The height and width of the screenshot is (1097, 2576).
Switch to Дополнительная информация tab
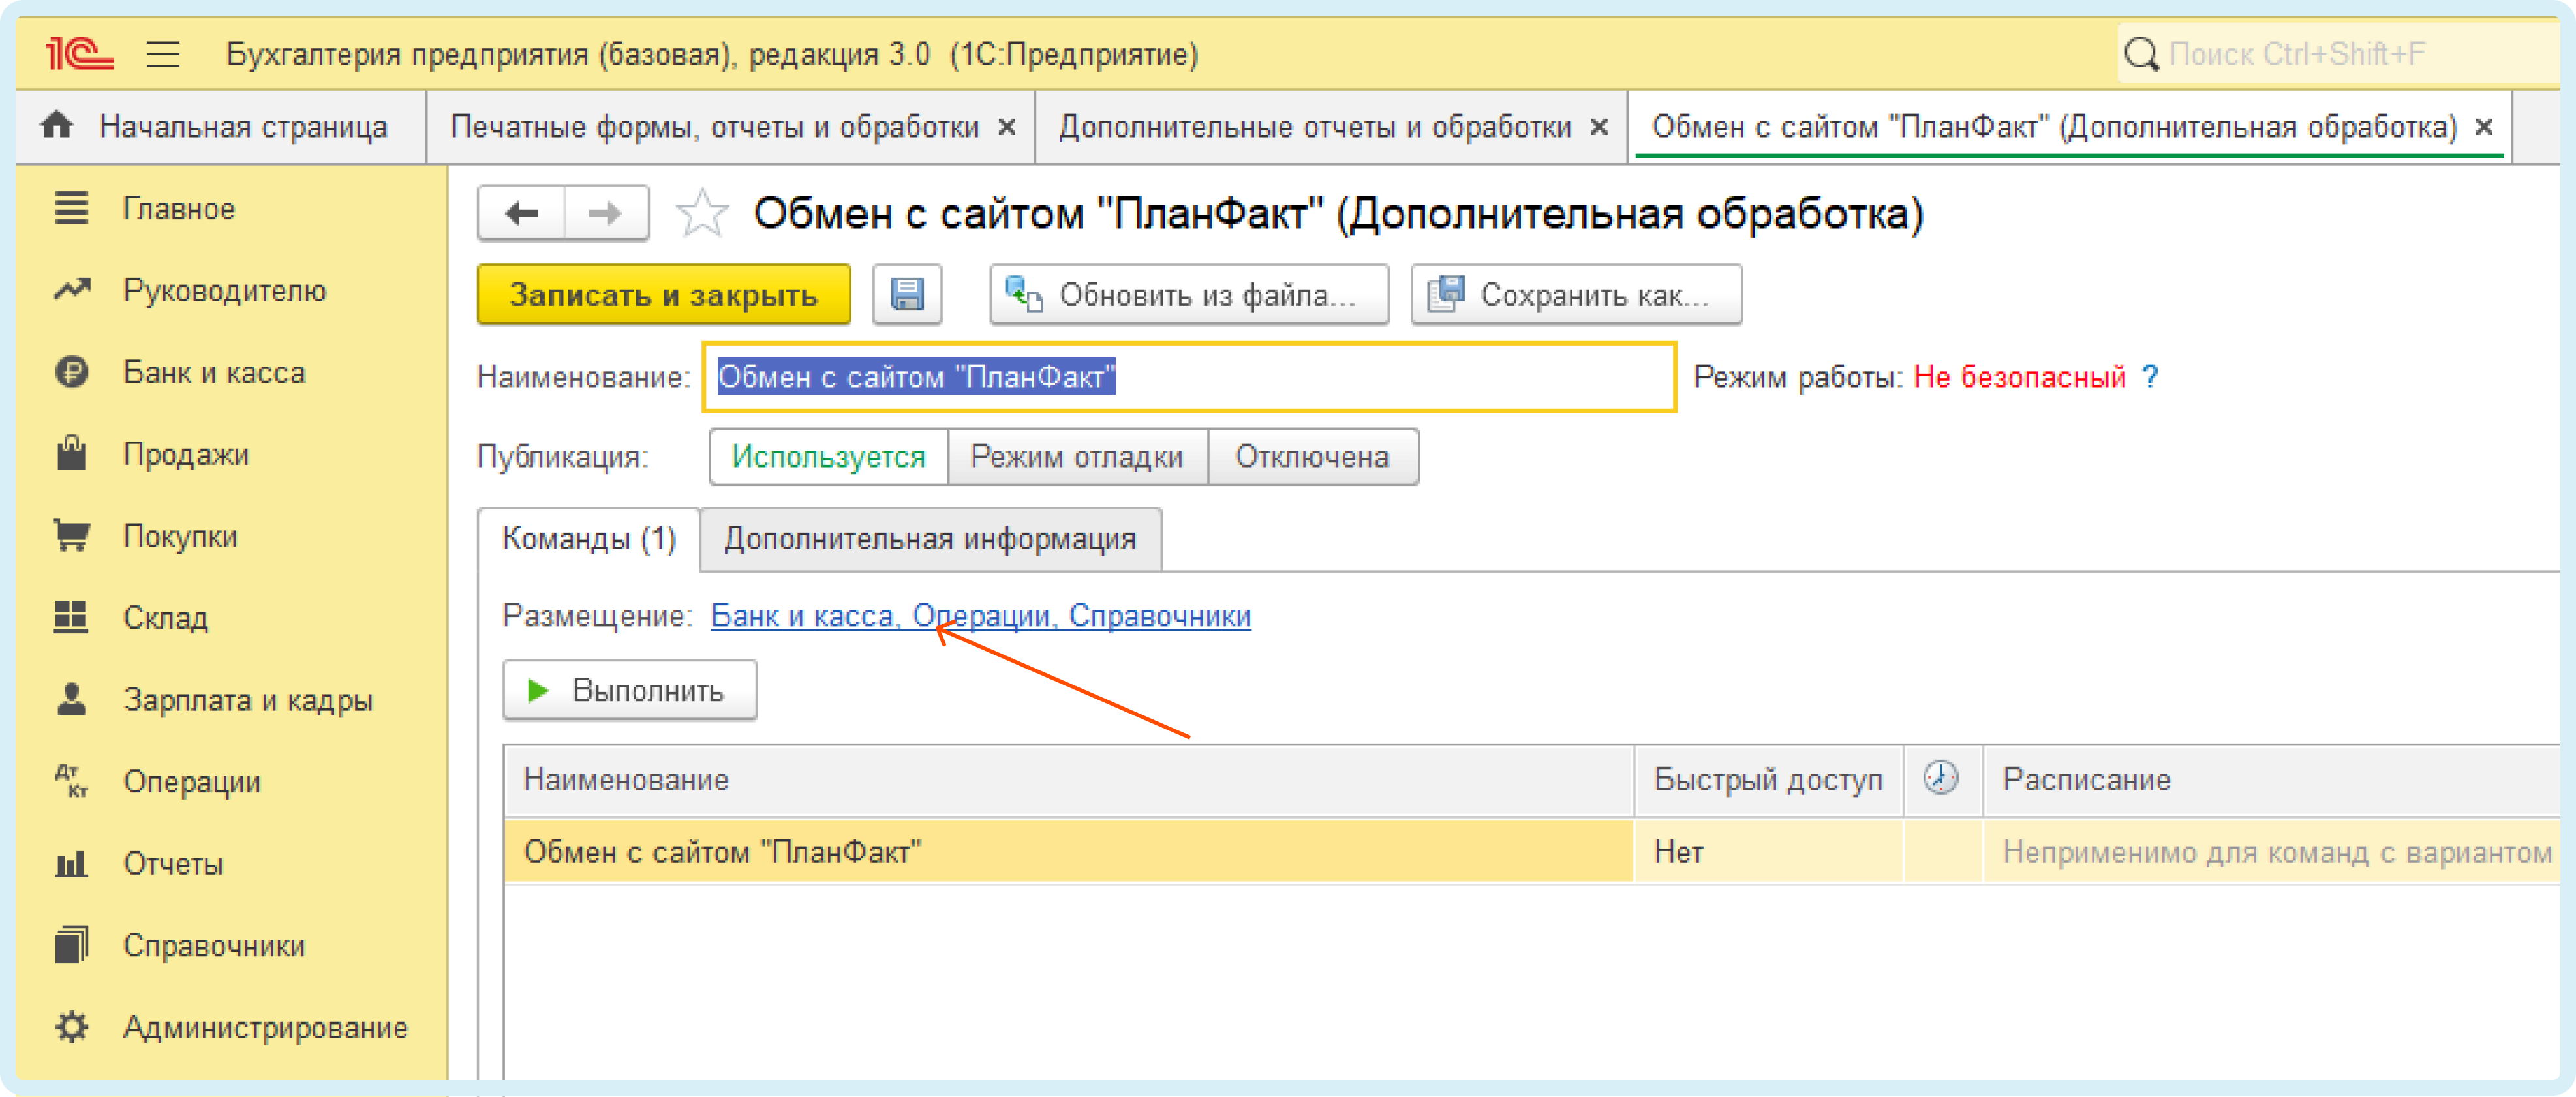click(x=930, y=539)
